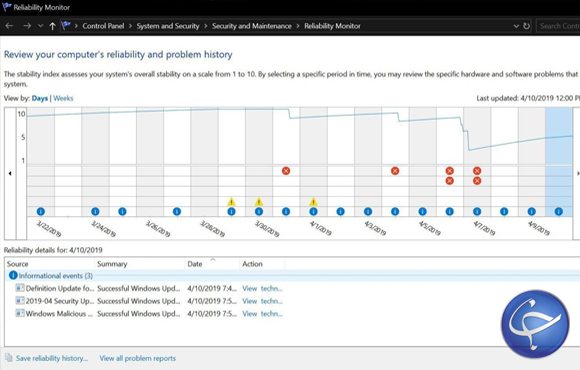
Task: View technical details for 2019-04 Security Update
Action: (x=262, y=301)
